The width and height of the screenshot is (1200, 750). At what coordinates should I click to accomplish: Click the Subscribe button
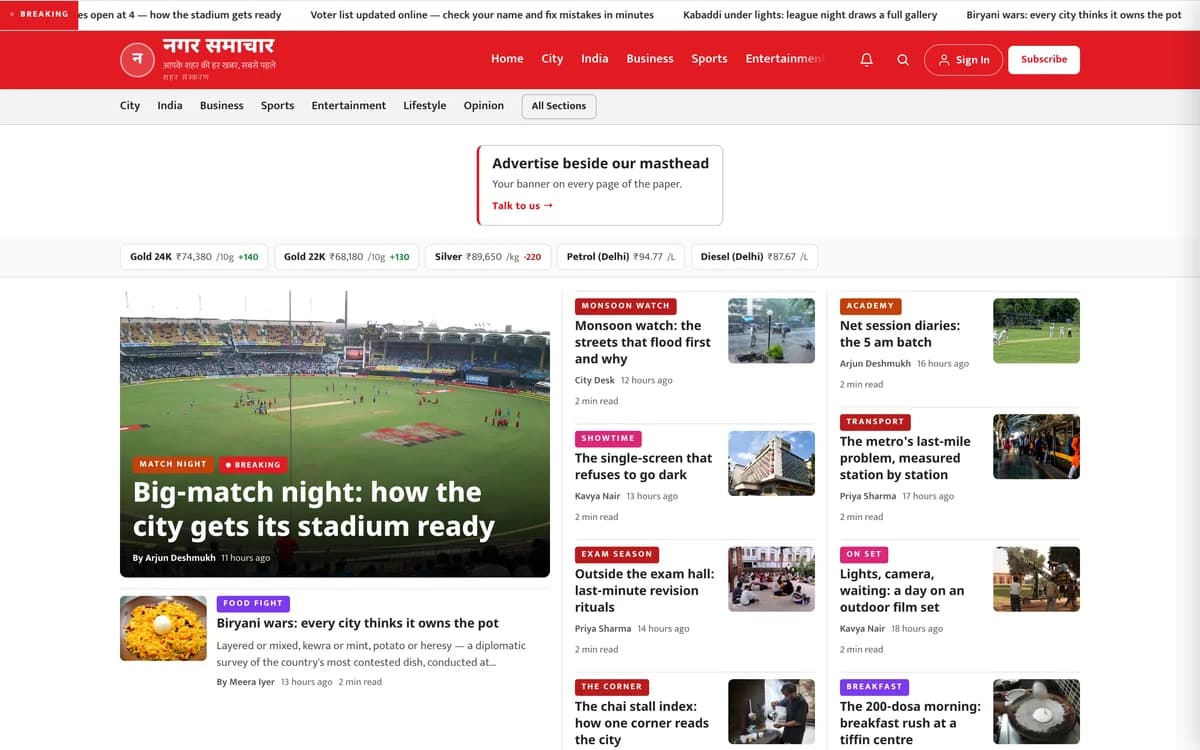click(x=1044, y=60)
